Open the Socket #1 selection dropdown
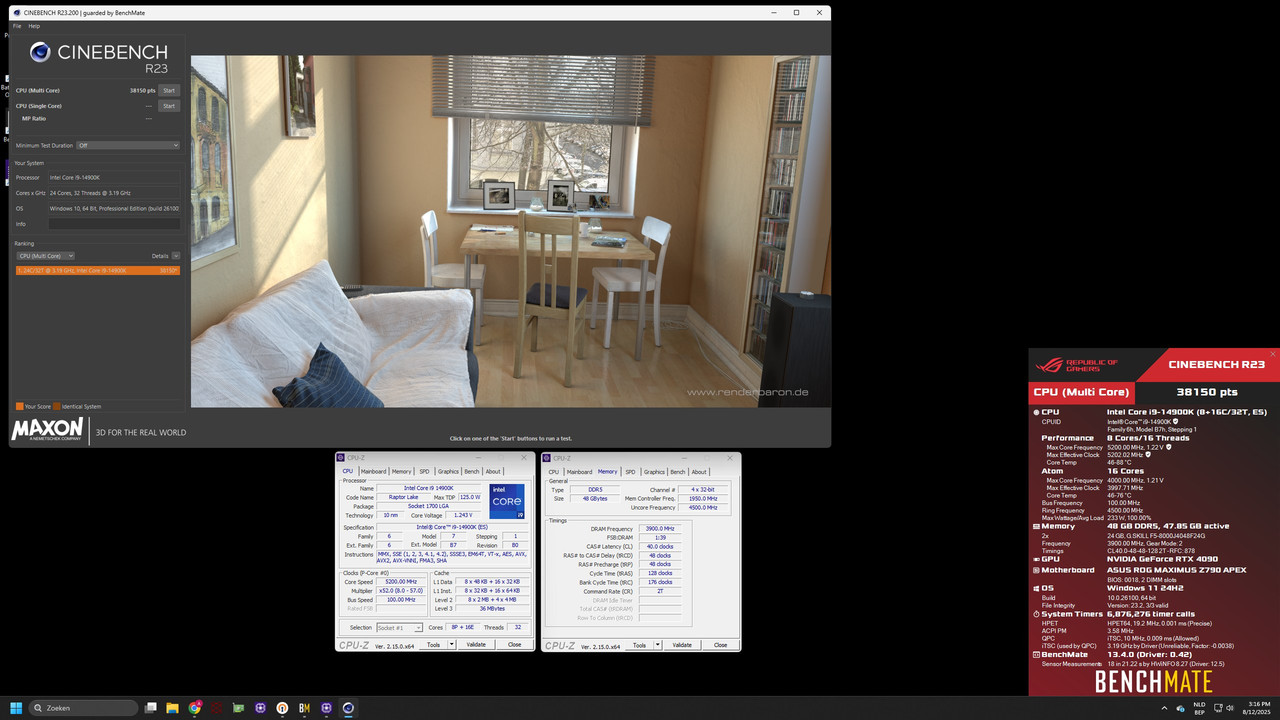The image size is (1280, 720). coord(399,628)
